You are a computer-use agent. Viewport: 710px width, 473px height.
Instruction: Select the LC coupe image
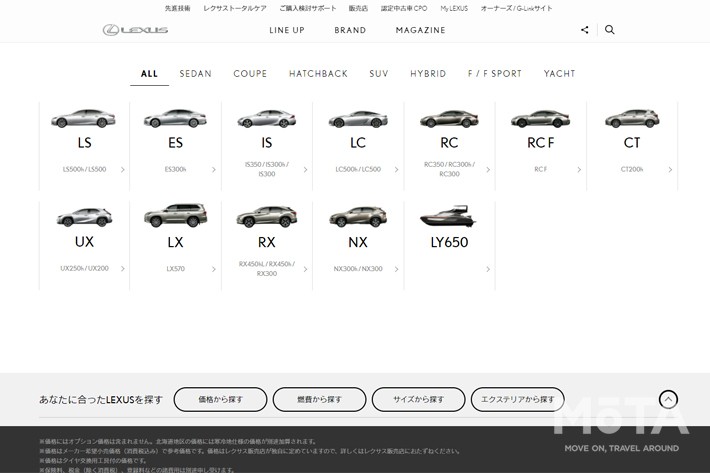pyautogui.click(x=358, y=119)
